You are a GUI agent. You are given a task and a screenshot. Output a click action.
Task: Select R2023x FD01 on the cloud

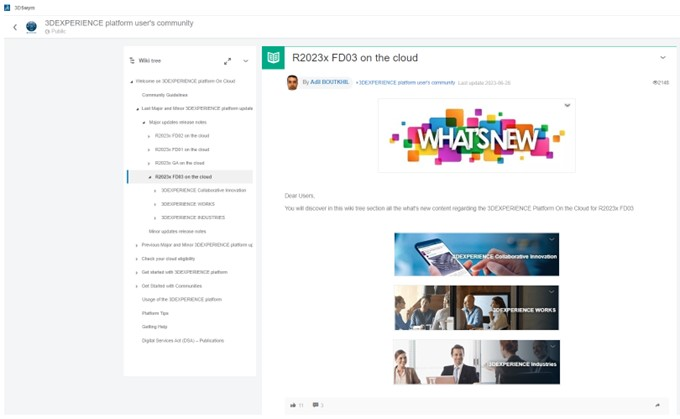pyautogui.click(x=182, y=149)
